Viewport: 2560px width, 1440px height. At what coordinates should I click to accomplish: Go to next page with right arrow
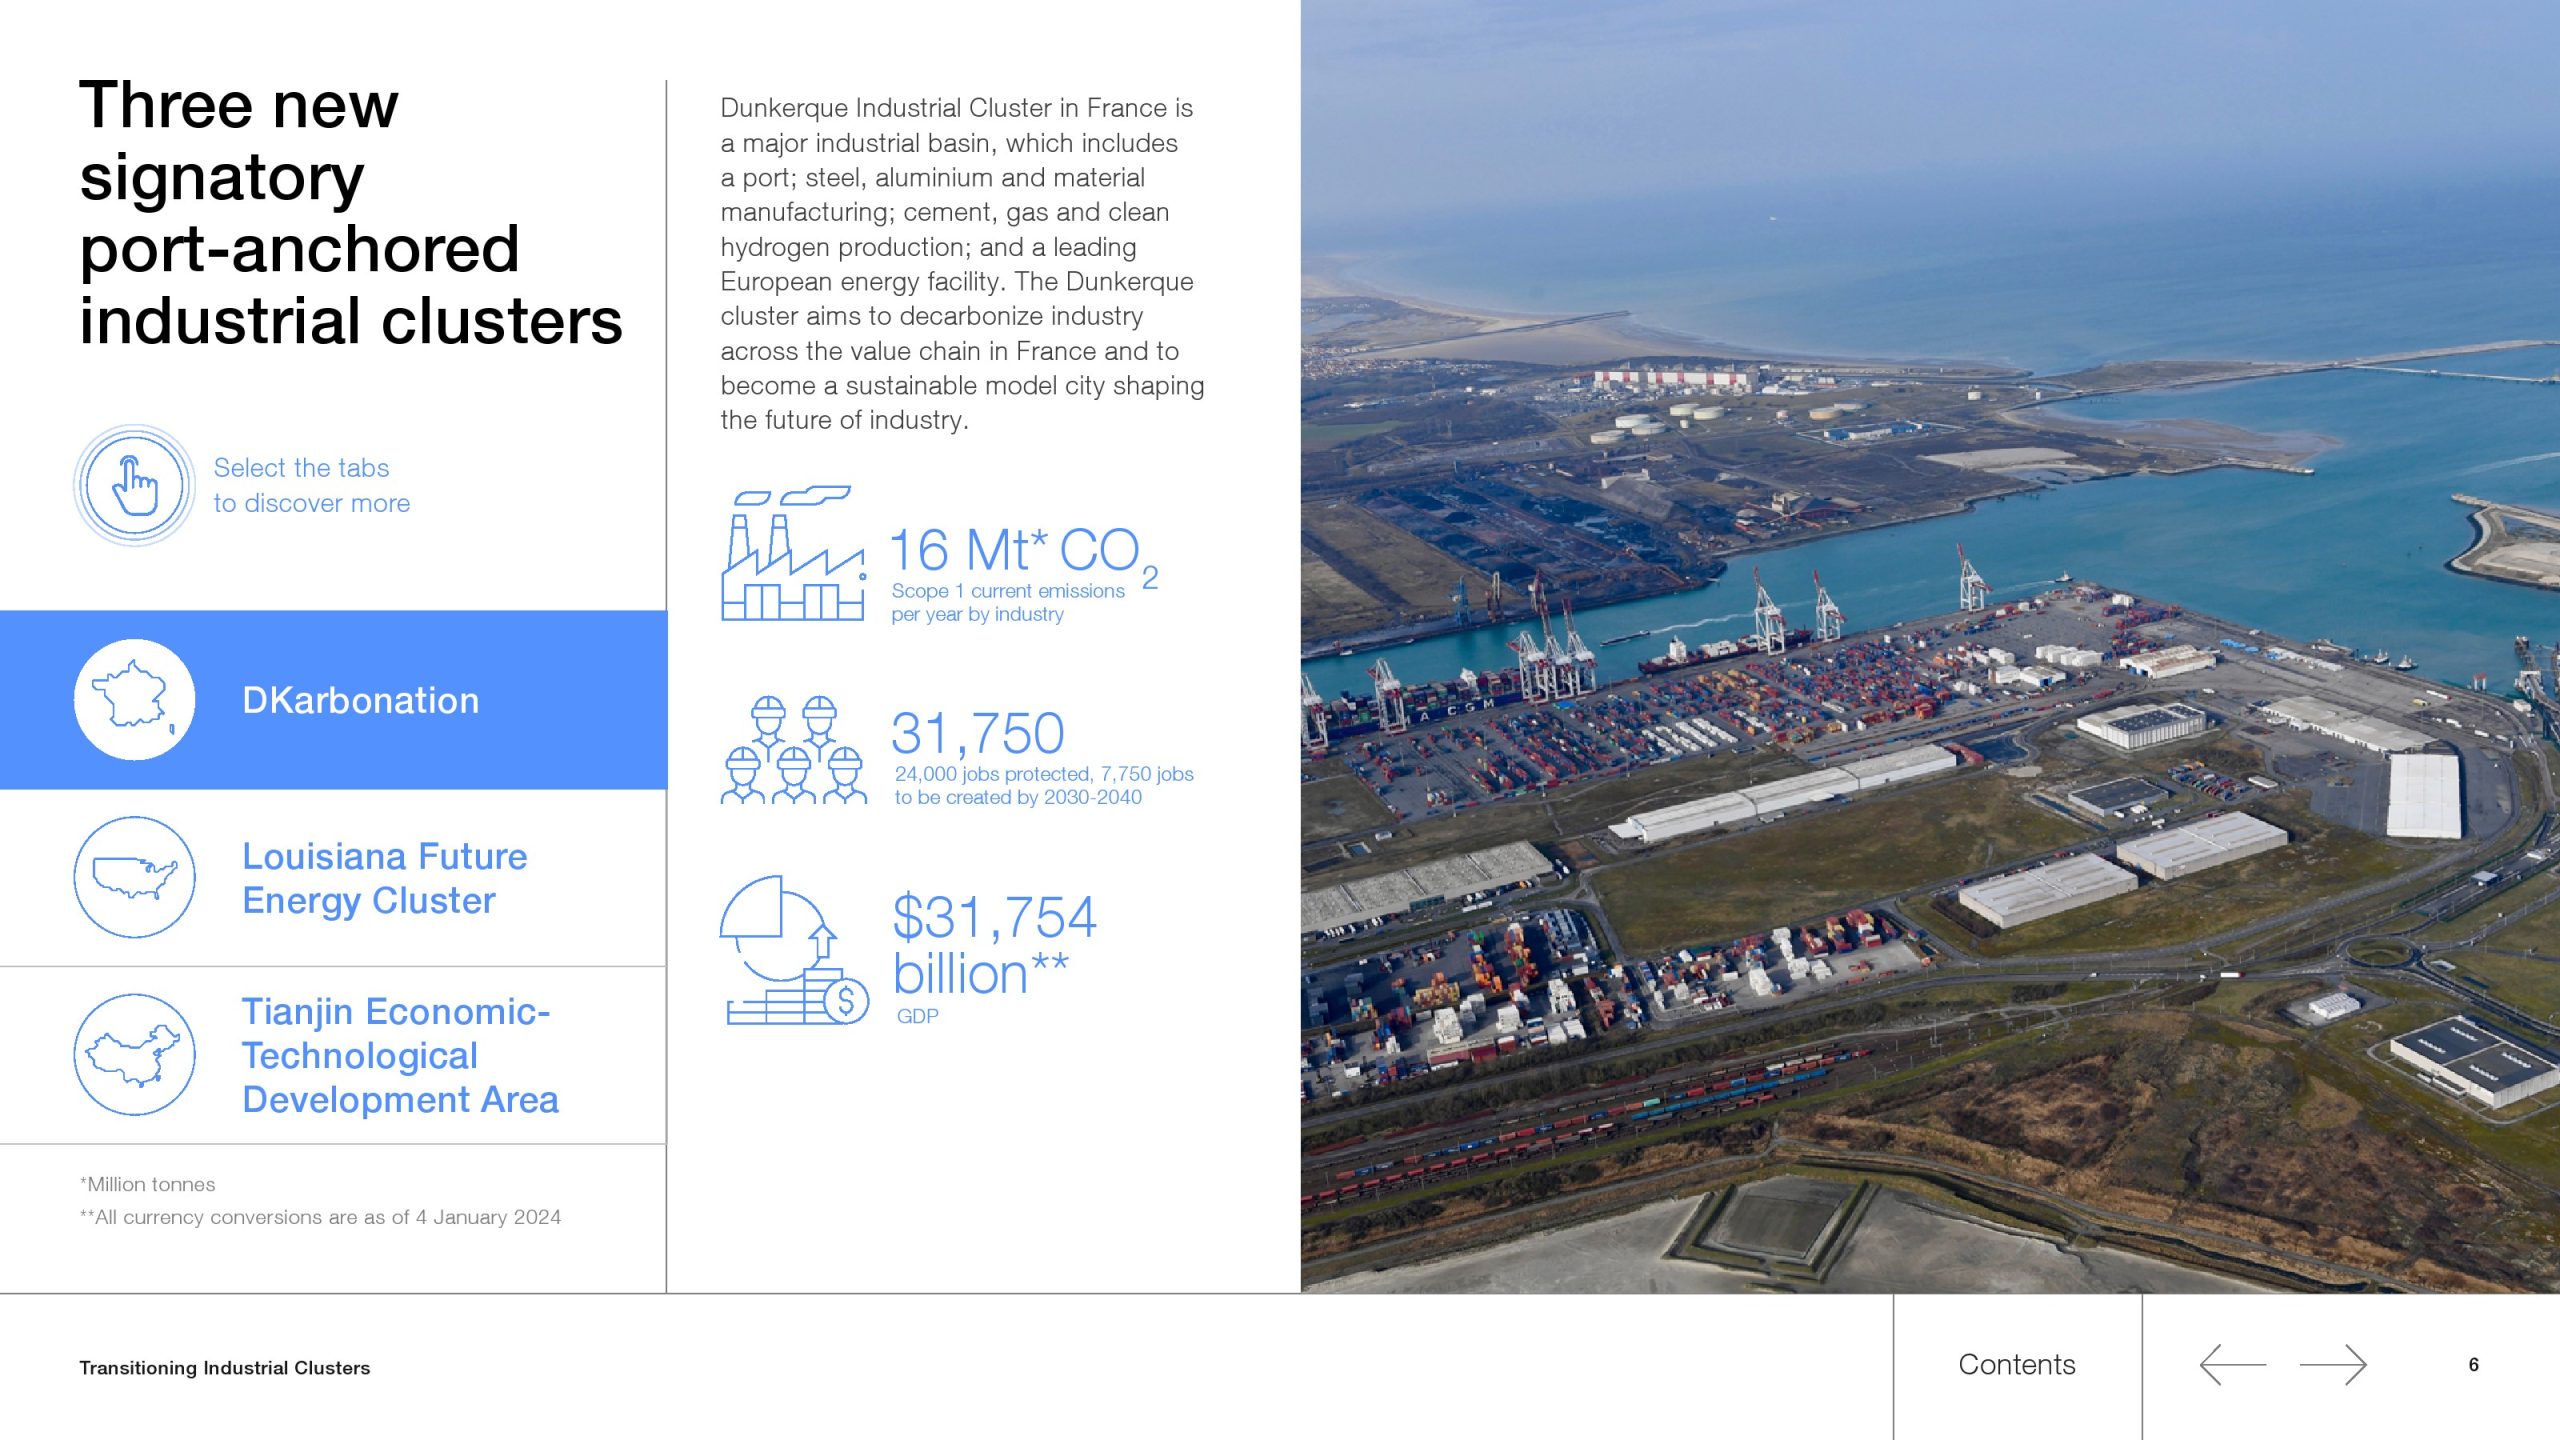(2333, 1365)
